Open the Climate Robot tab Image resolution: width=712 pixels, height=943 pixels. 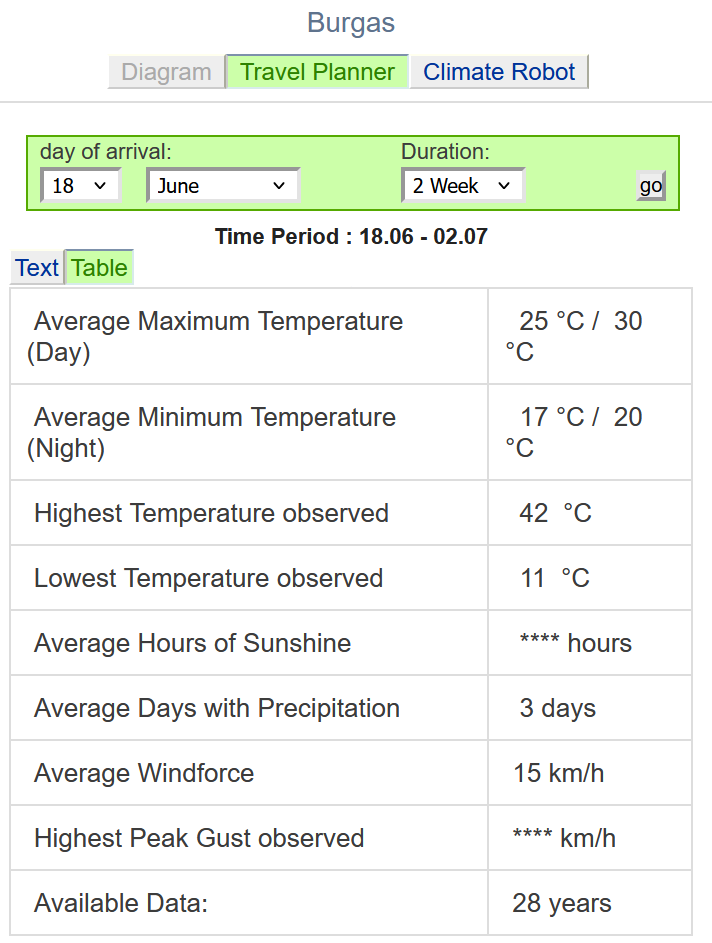pyautogui.click(x=499, y=72)
